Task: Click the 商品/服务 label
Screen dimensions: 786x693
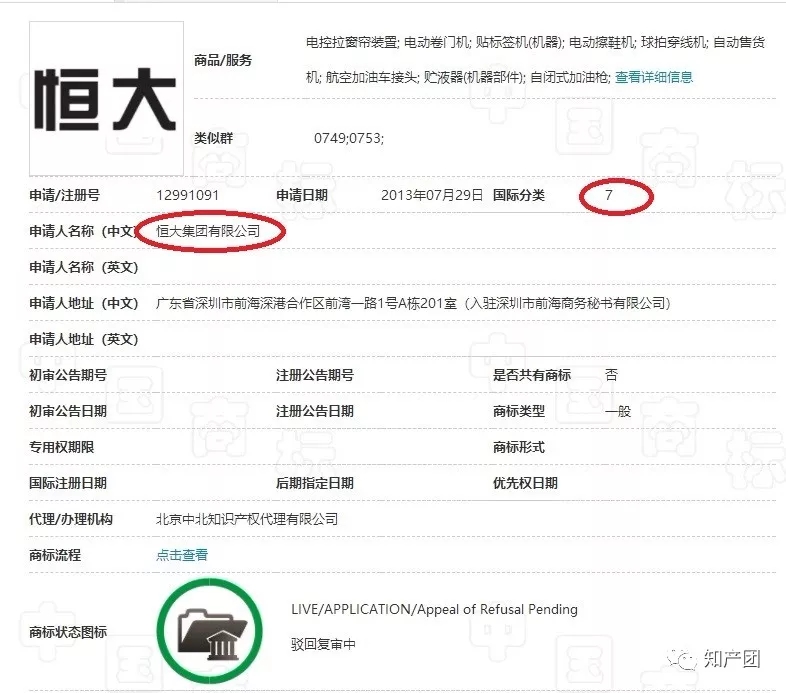Action: tap(223, 61)
